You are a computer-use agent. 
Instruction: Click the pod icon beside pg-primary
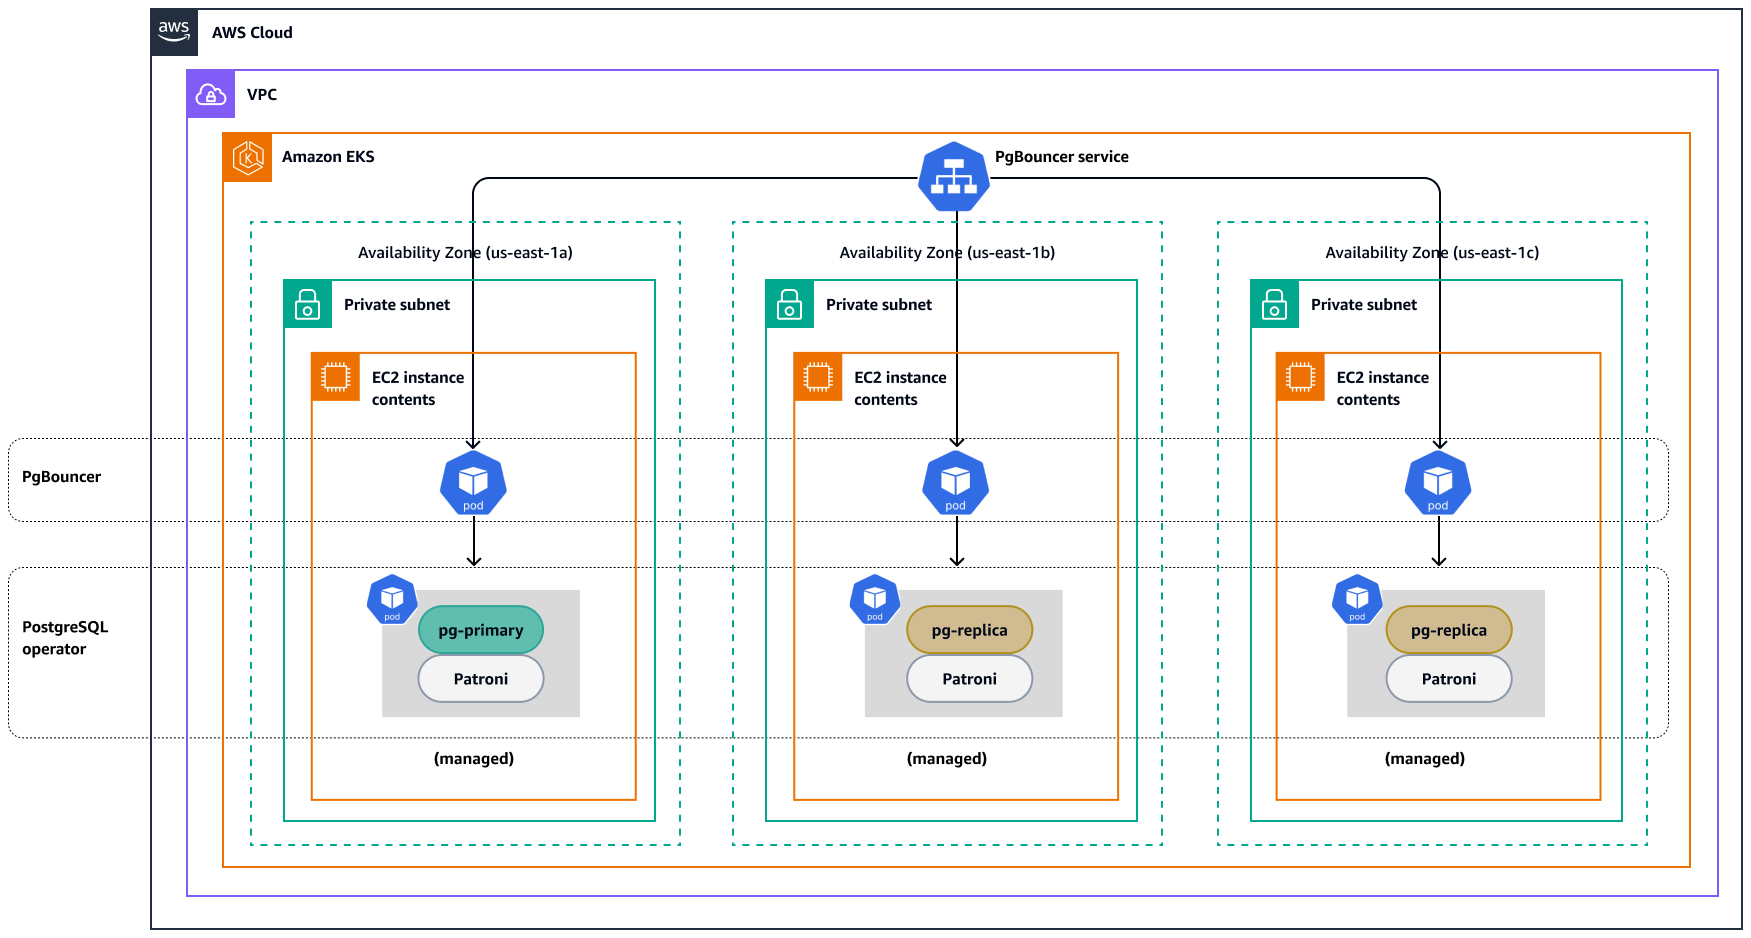[391, 600]
